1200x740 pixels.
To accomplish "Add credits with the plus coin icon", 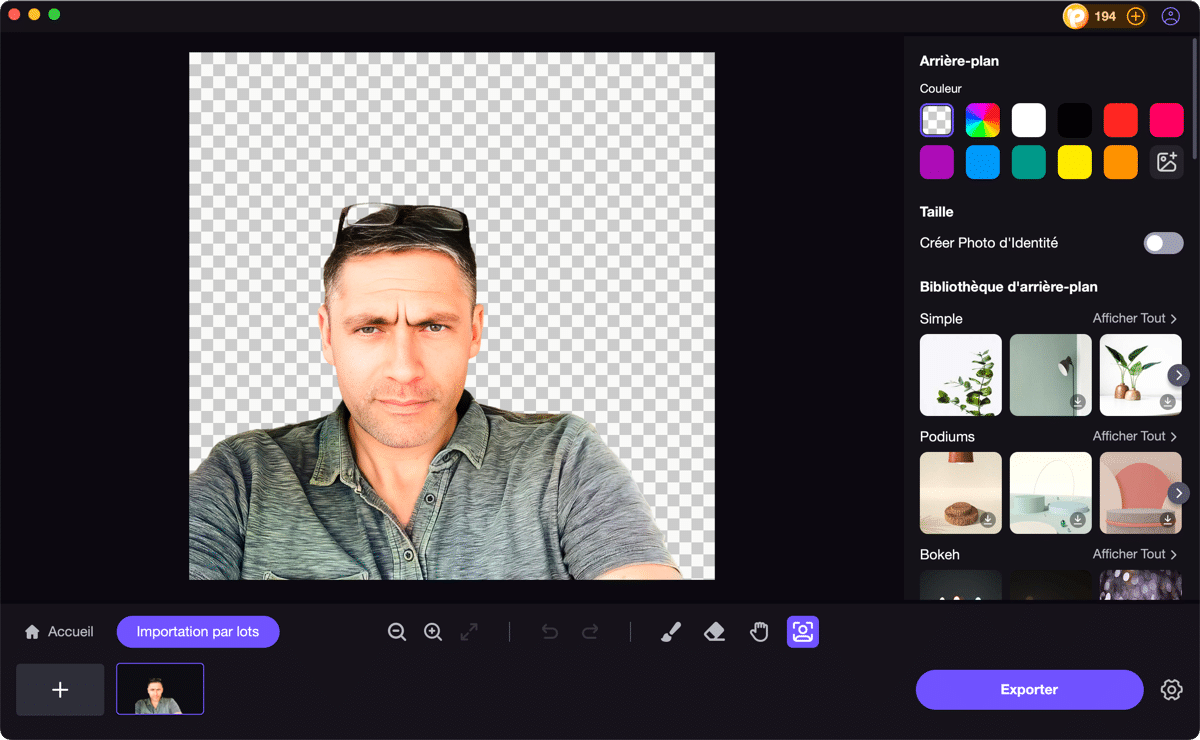I will tap(1135, 16).
